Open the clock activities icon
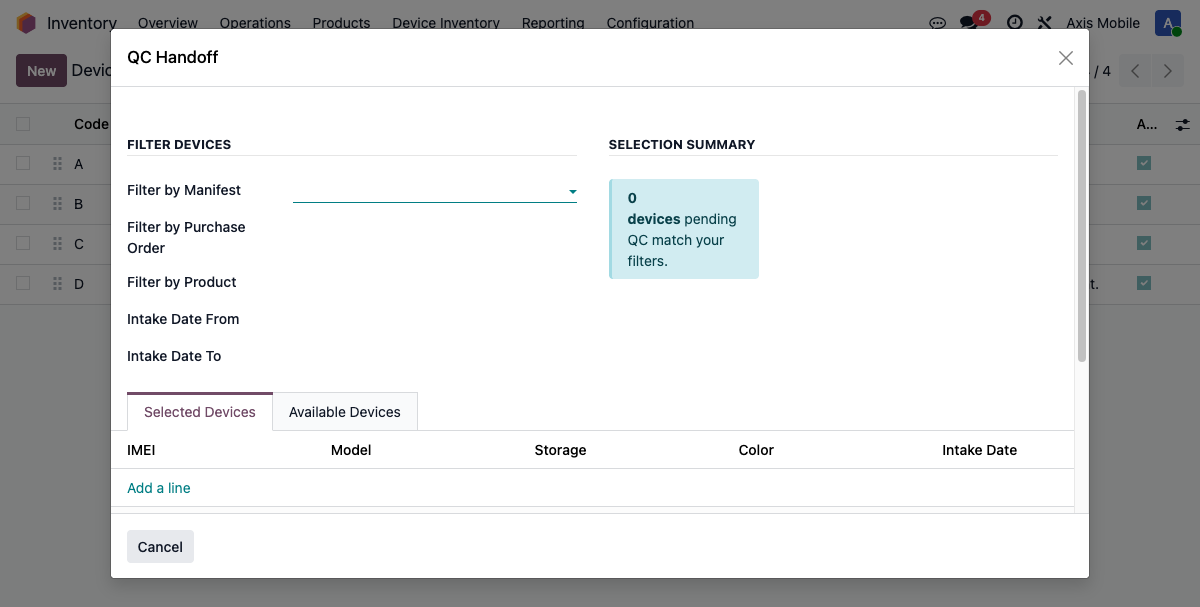The image size is (1200, 607). (1014, 23)
